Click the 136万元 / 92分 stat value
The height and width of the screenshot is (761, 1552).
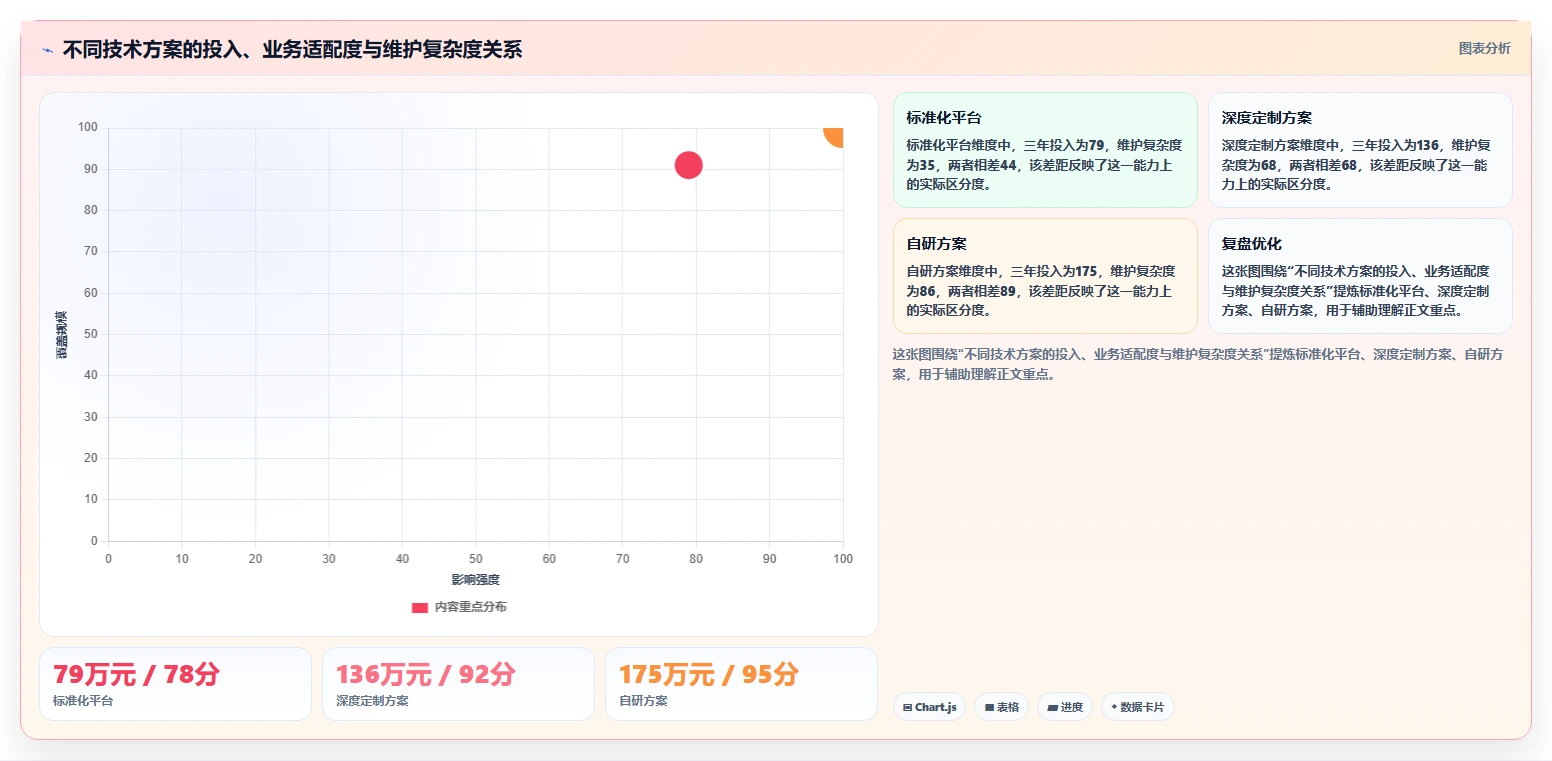[x=425, y=675]
